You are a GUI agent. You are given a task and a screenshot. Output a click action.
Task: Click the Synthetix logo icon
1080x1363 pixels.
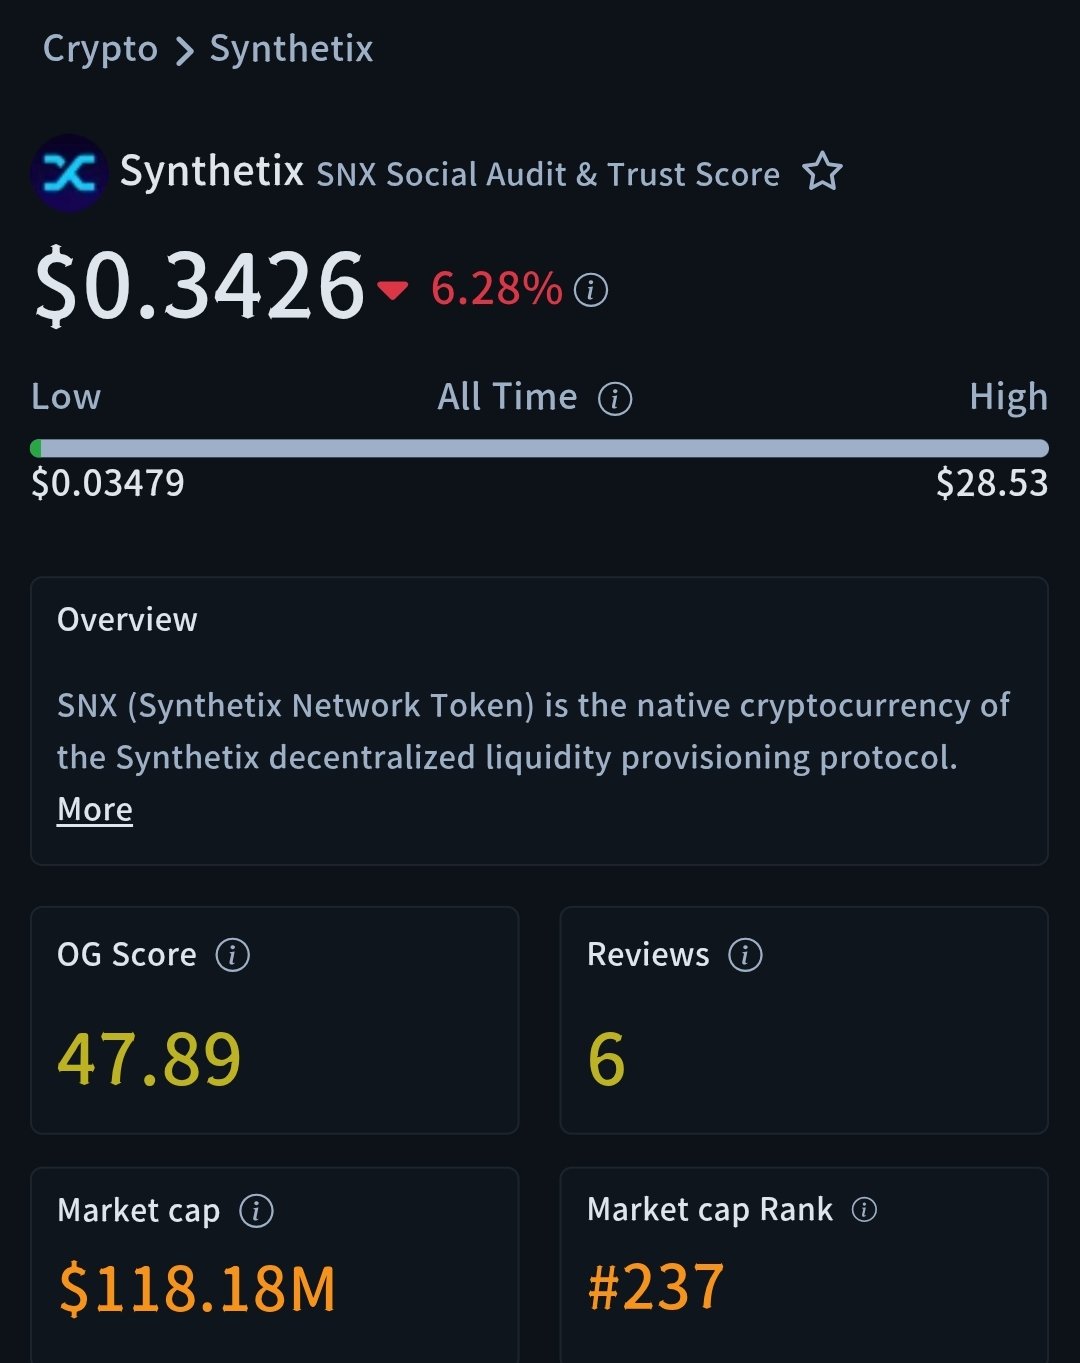pos(68,173)
